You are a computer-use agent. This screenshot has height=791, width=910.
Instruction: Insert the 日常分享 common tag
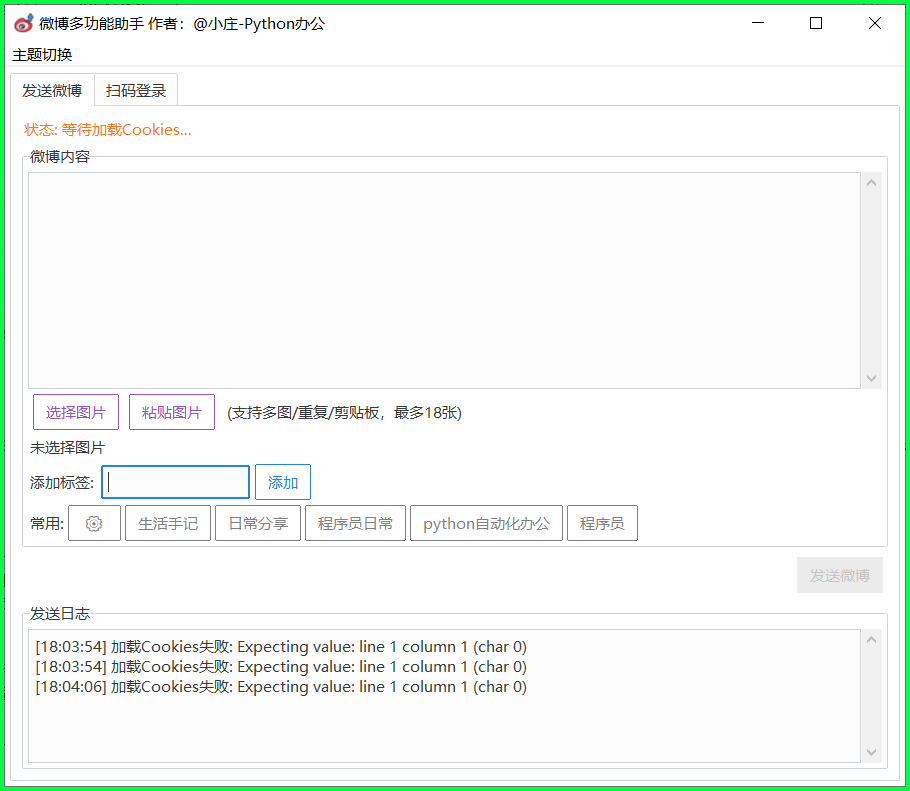[x=258, y=523]
